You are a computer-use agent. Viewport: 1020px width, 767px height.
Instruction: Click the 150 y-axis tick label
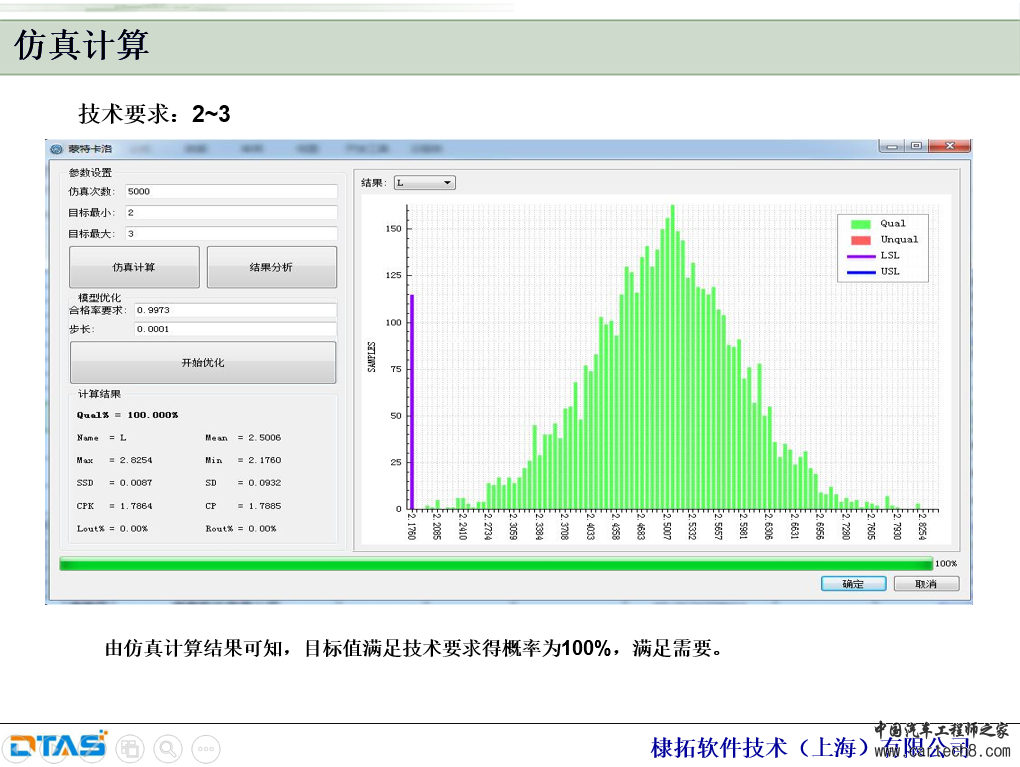pyautogui.click(x=394, y=229)
